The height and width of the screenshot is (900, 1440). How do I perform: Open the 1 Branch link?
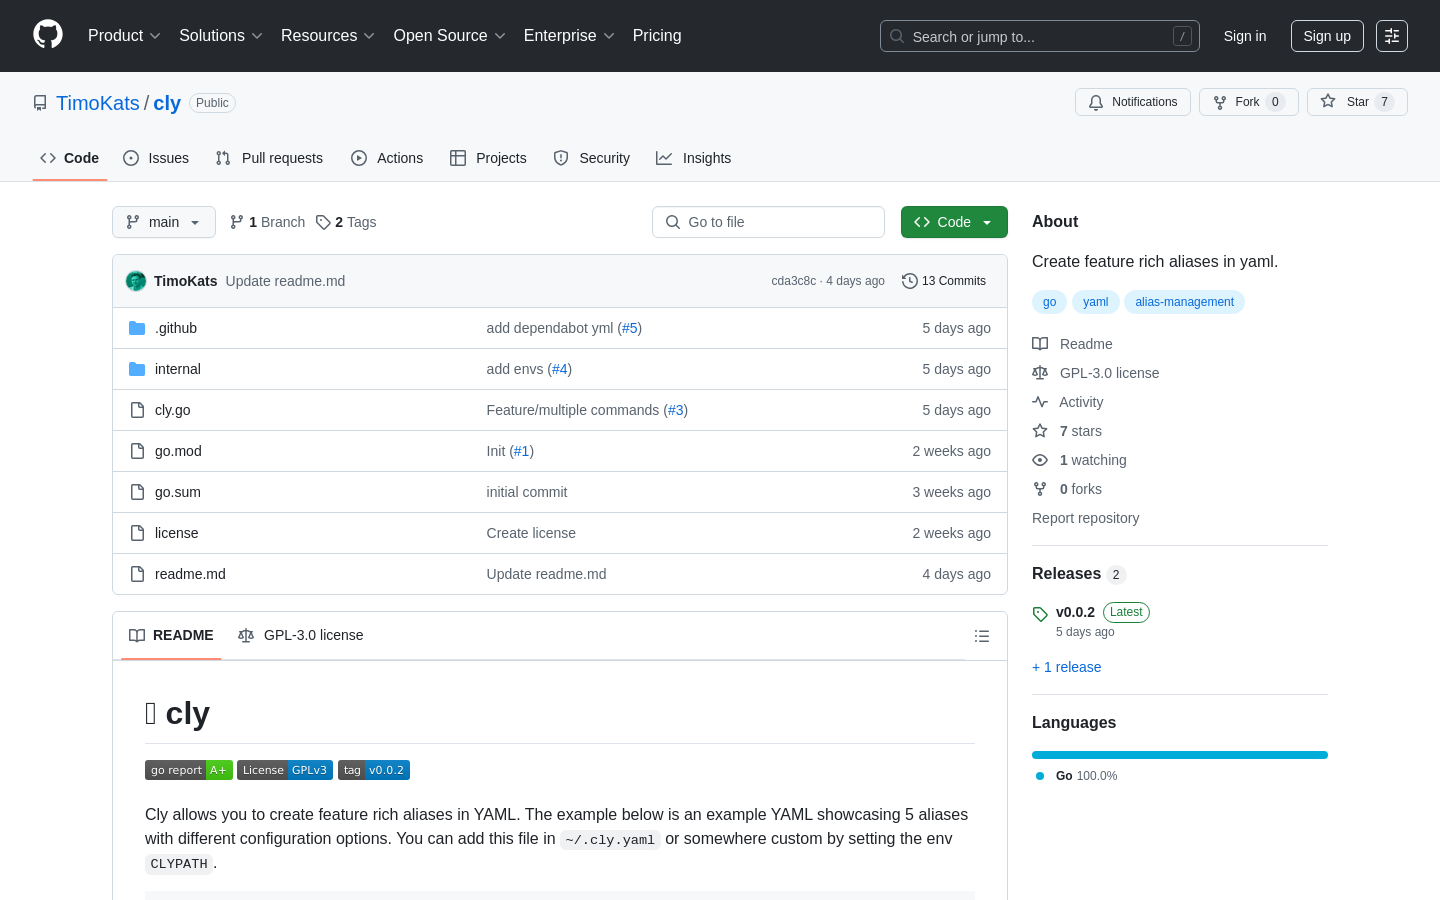tap(267, 222)
